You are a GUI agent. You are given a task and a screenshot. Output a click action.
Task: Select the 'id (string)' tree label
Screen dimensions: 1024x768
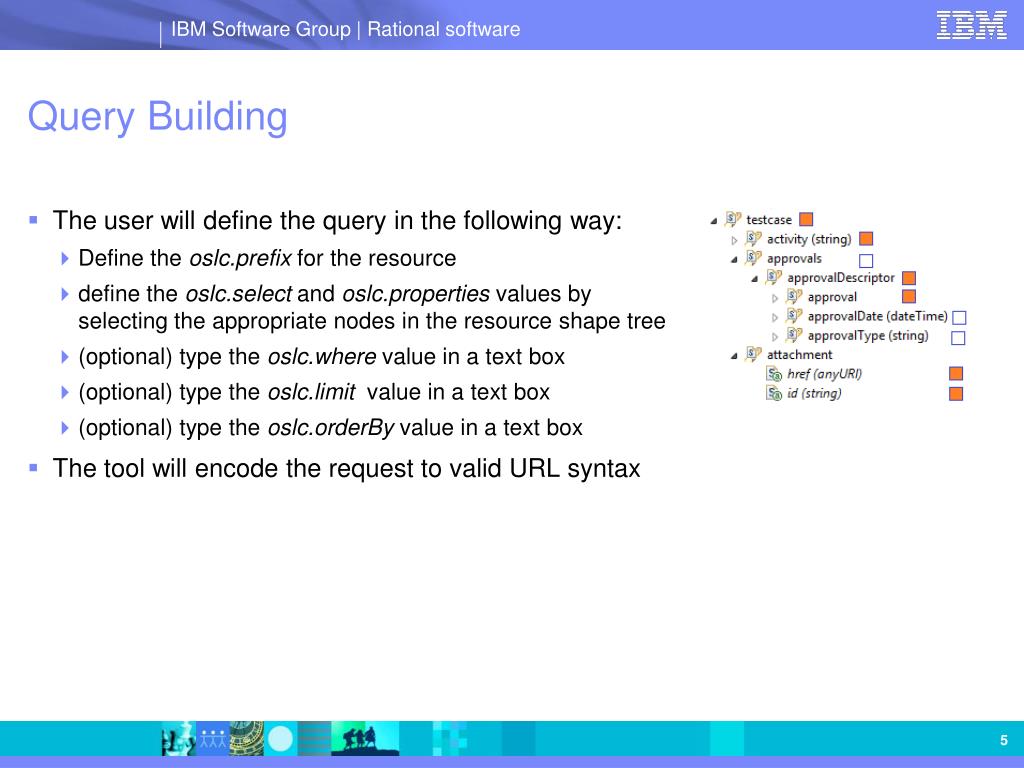814,393
